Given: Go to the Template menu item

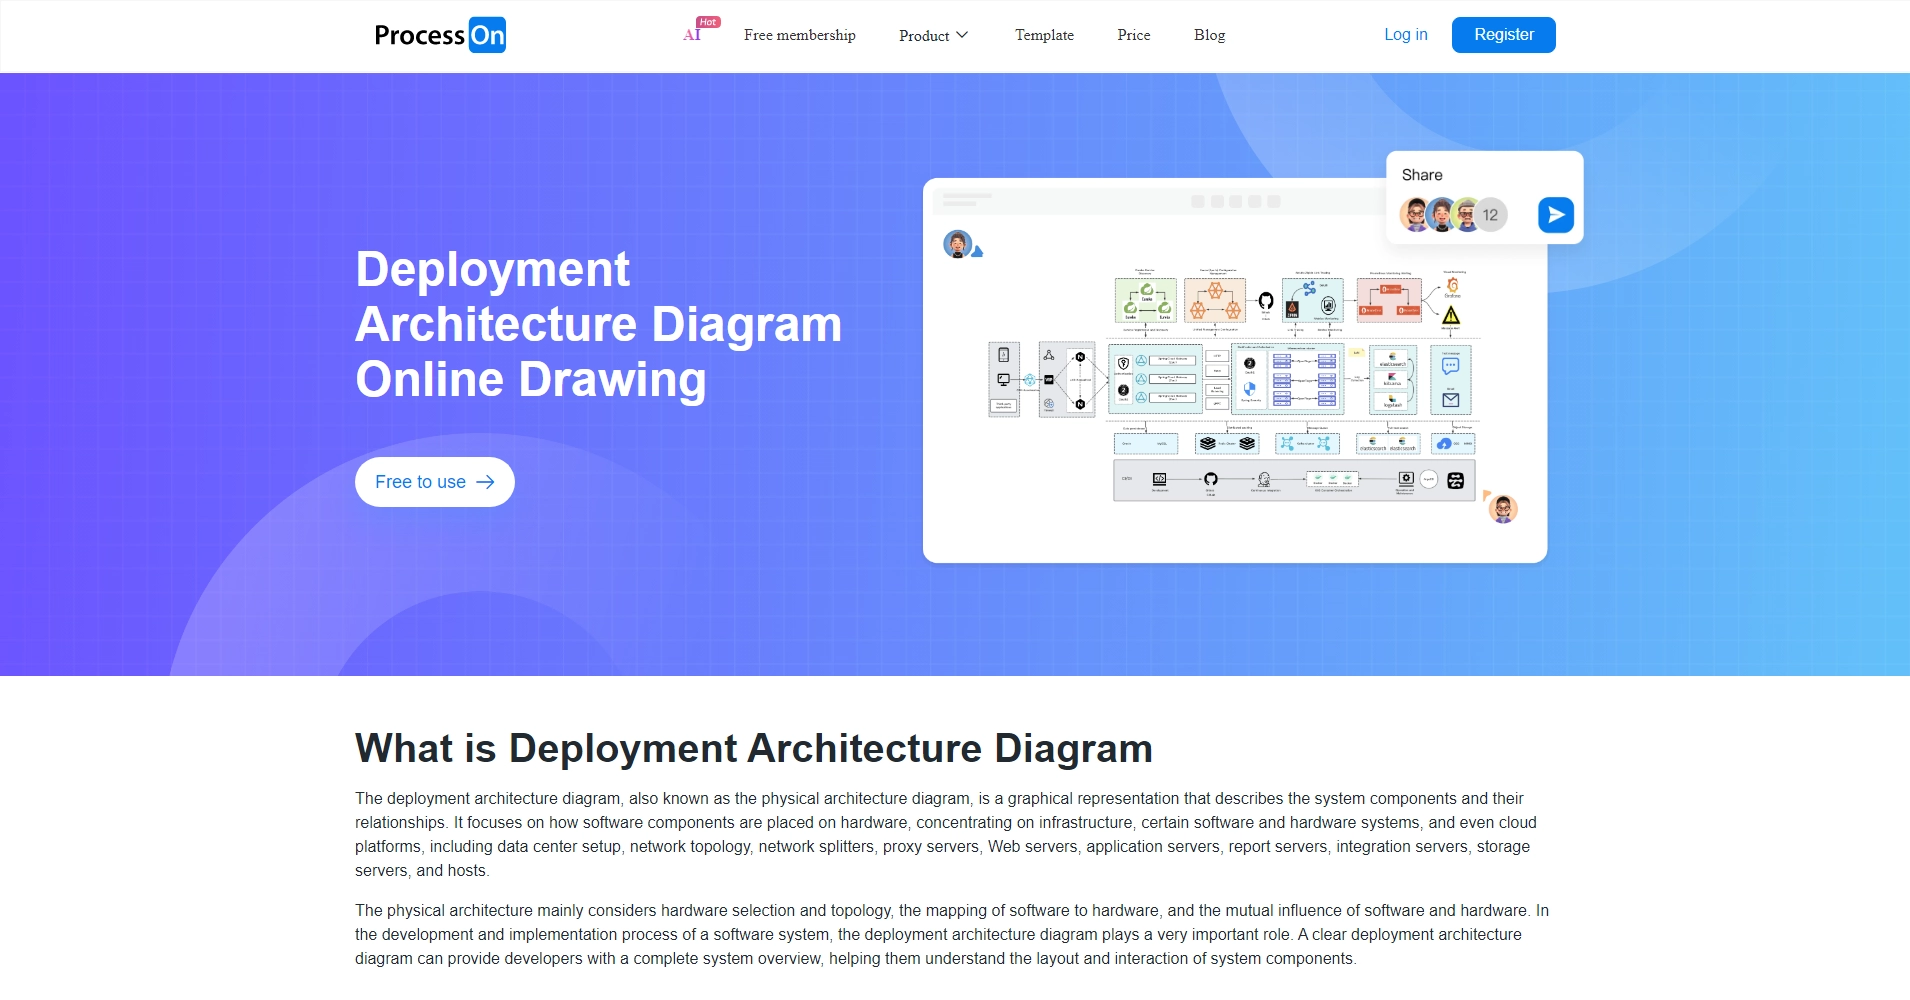Looking at the screenshot, I should point(1044,35).
